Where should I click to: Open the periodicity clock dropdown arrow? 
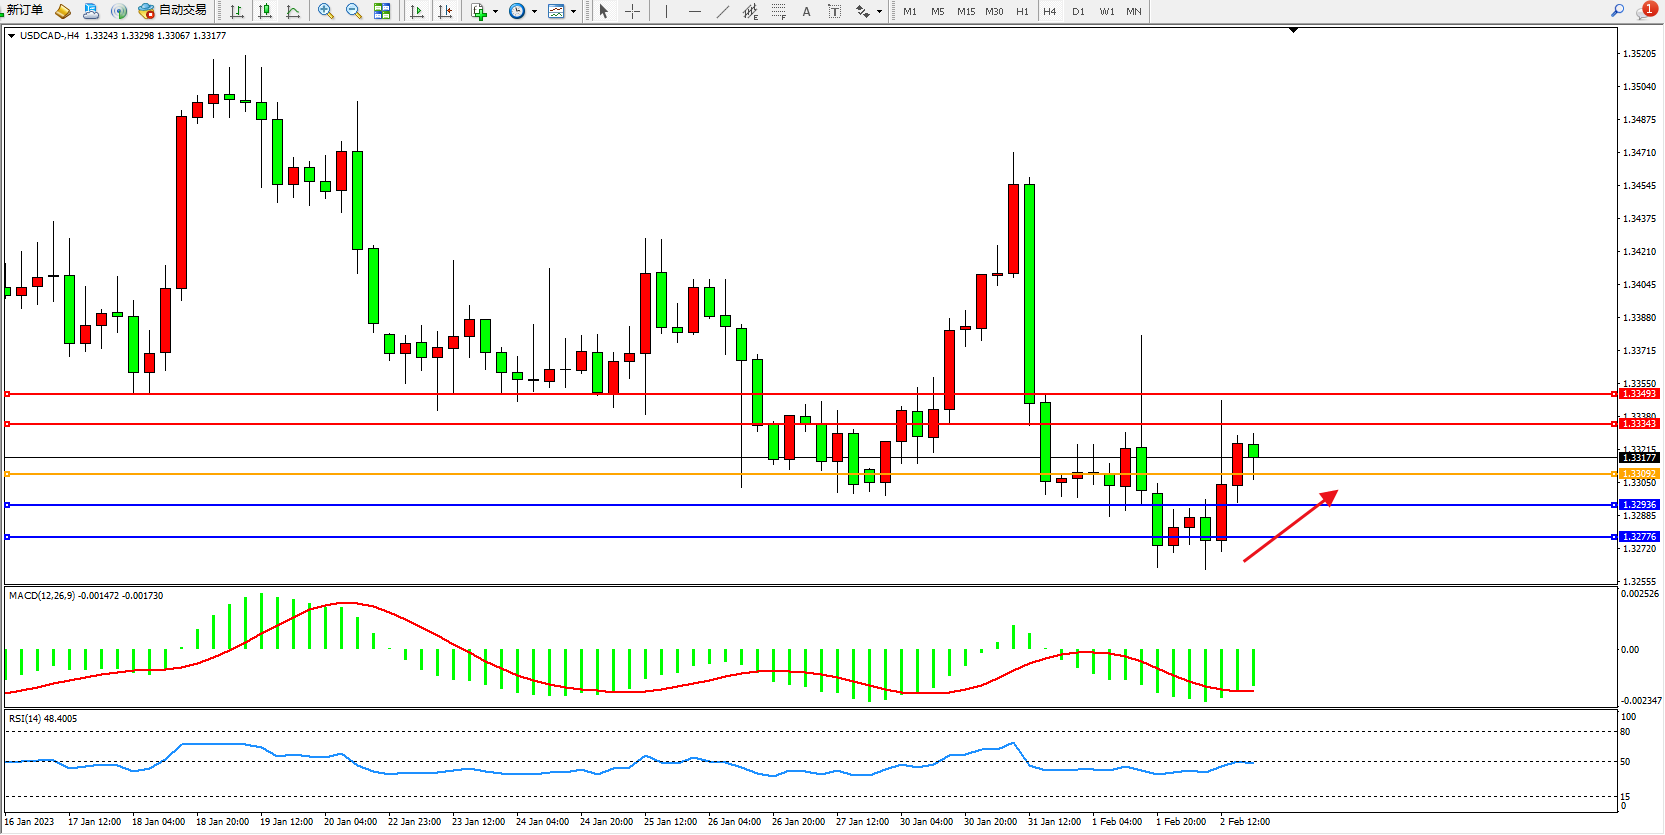pos(534,12)
